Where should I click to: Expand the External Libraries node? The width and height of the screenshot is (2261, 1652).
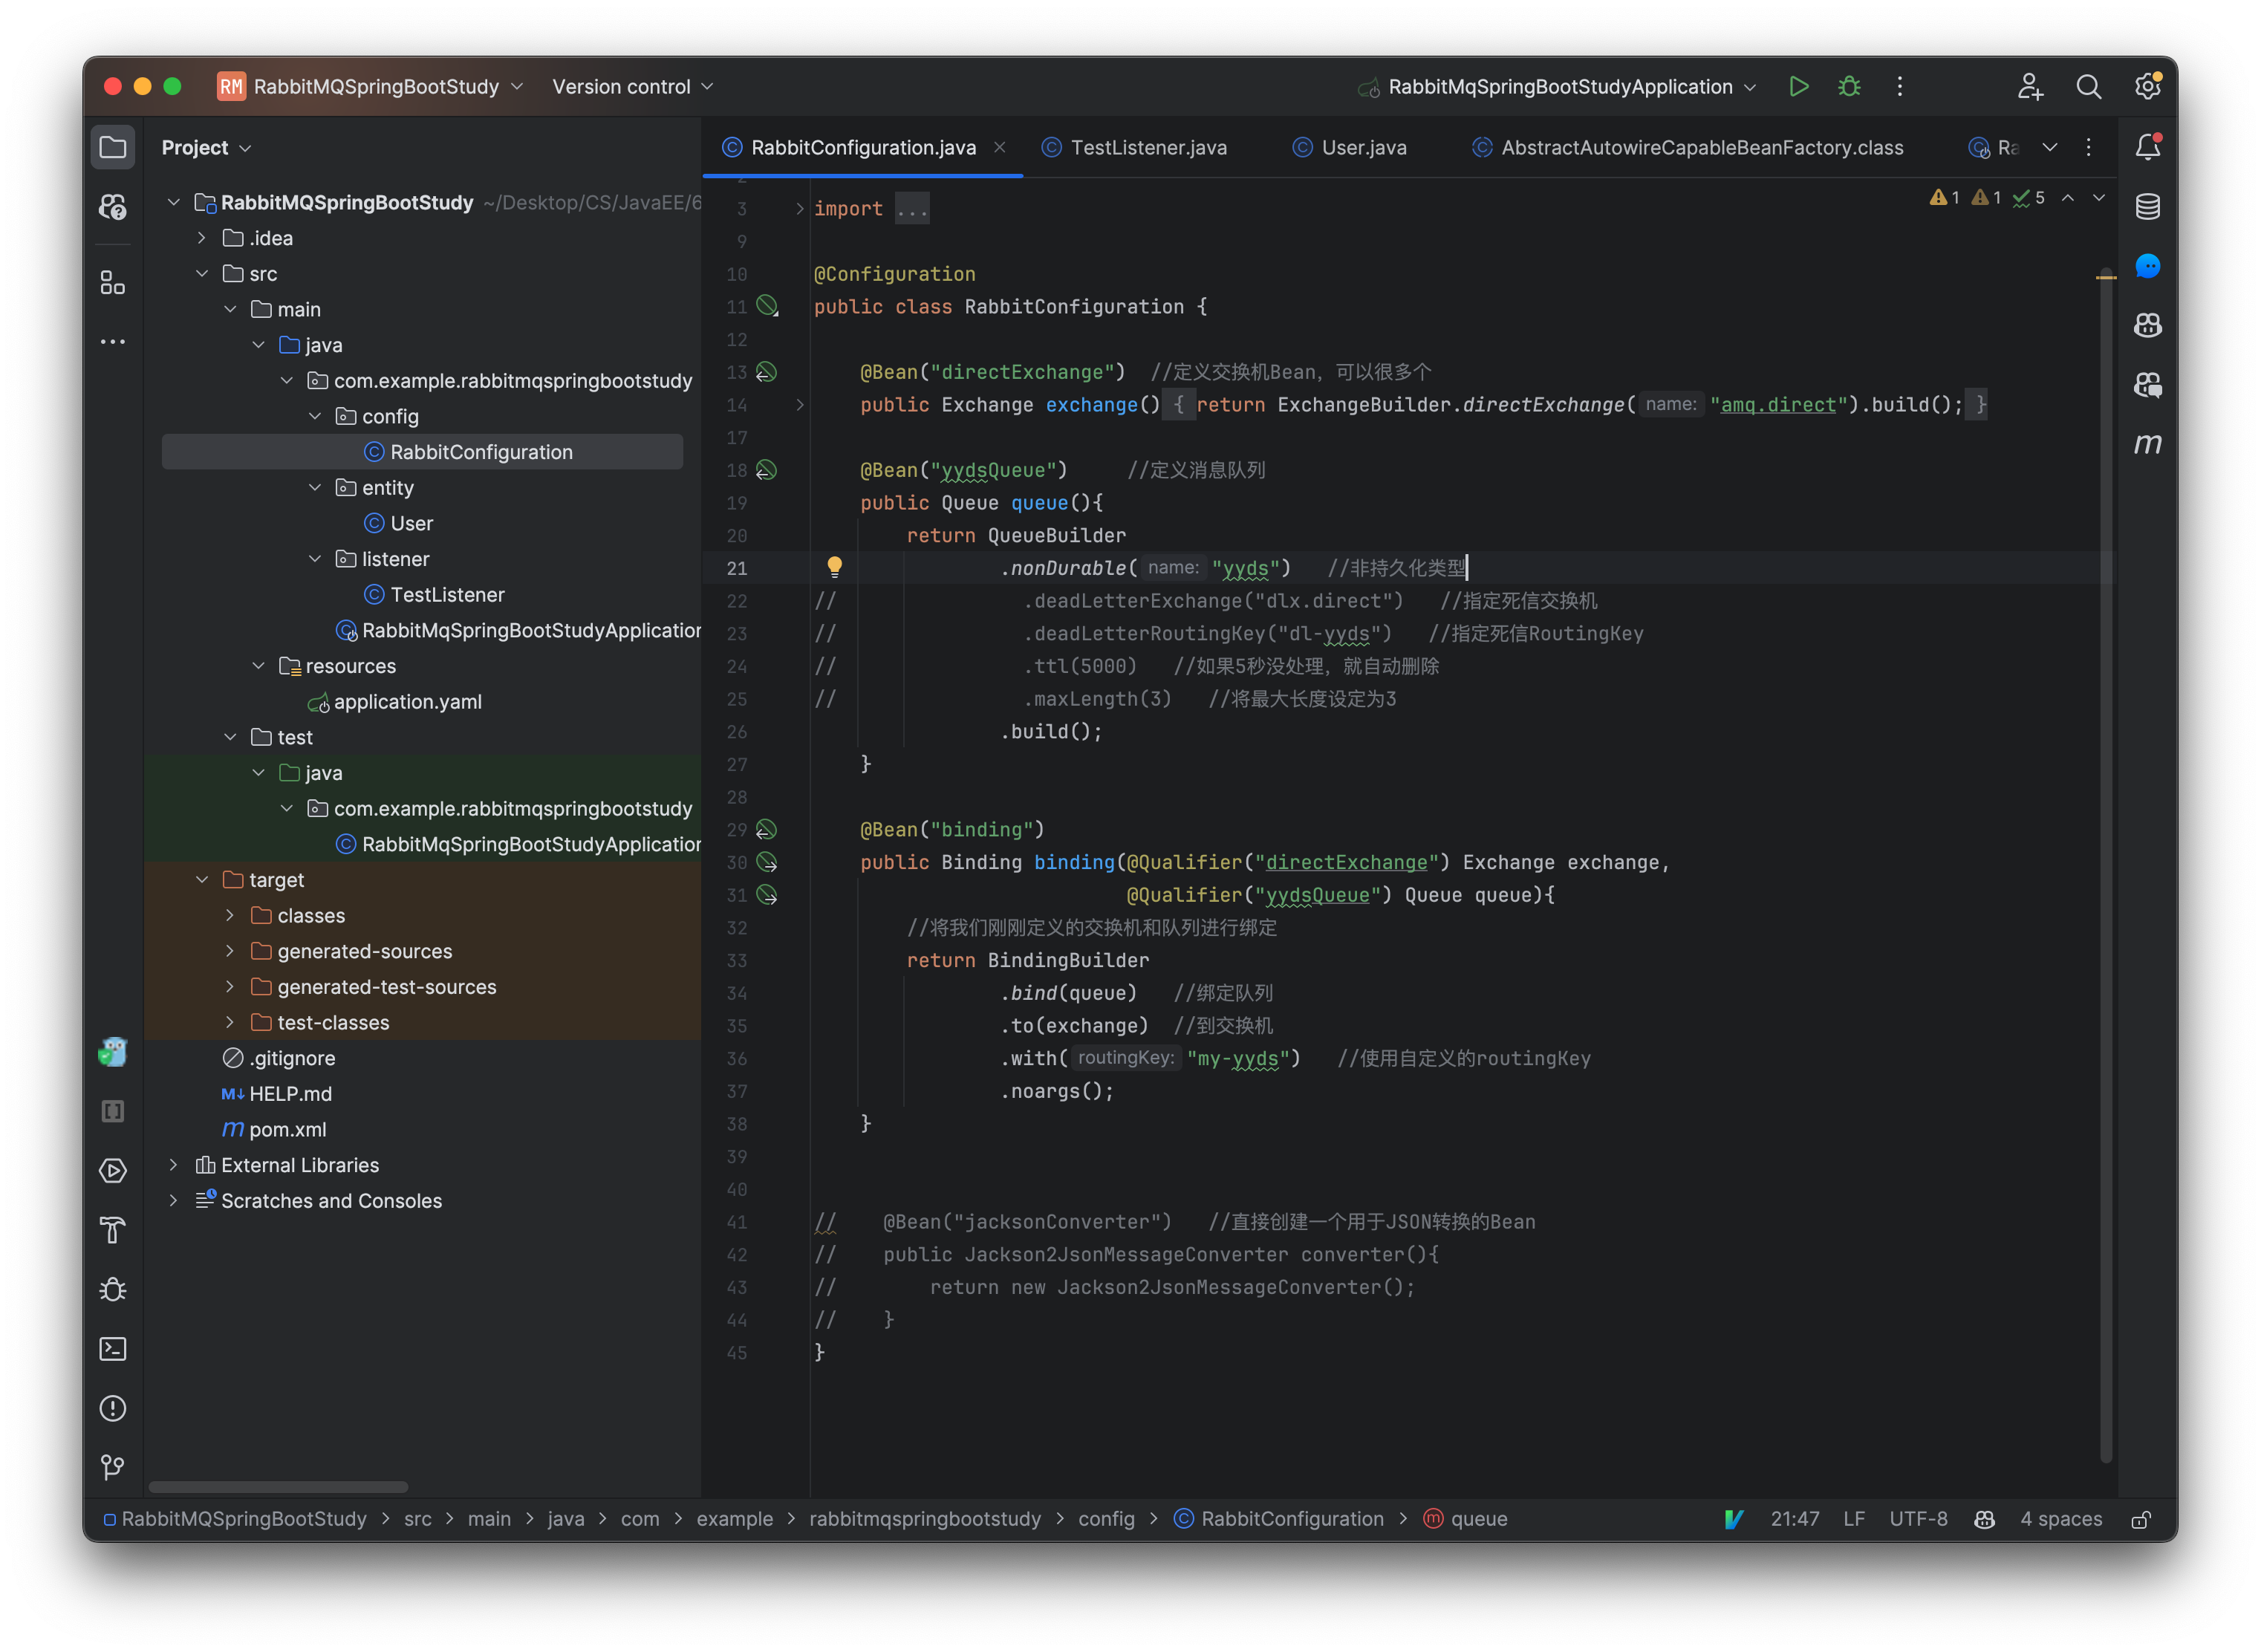[x=174, y=1165]
